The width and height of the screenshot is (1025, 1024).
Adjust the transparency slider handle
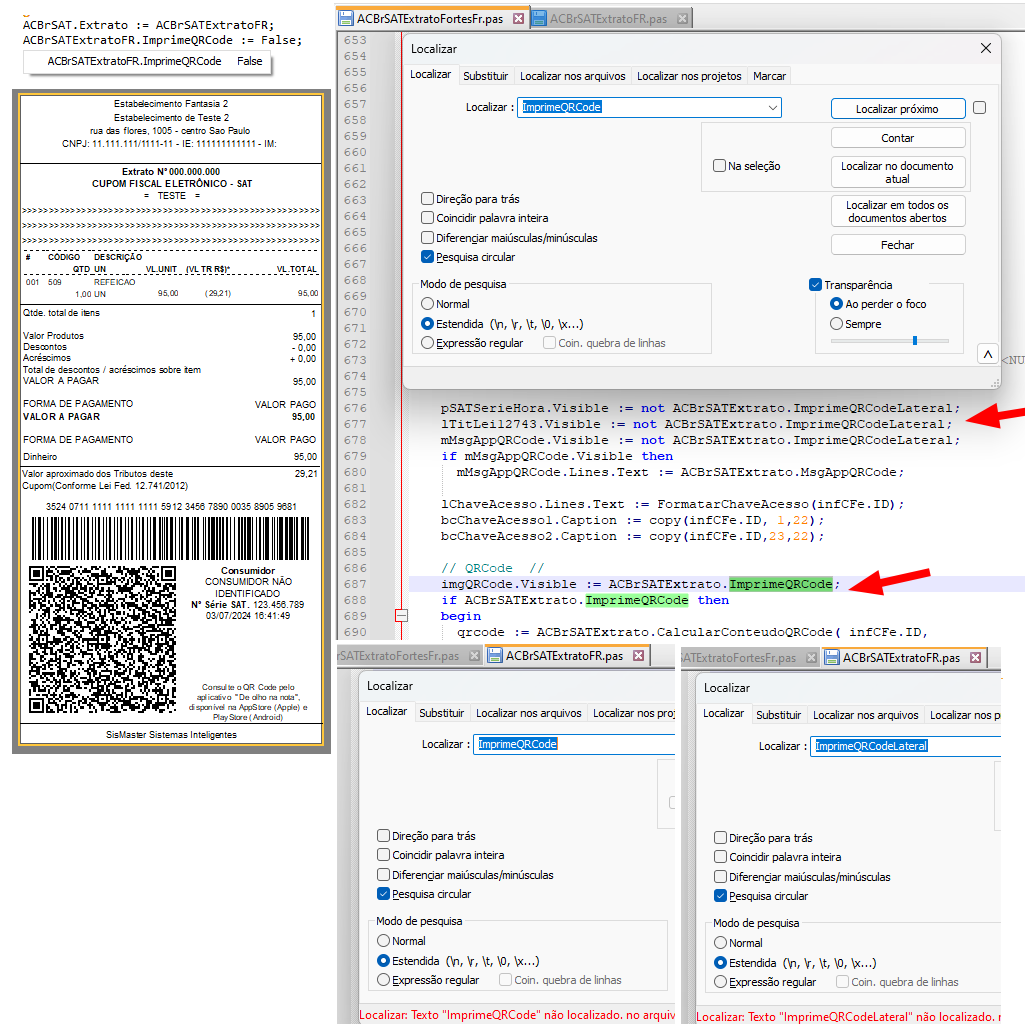pos(915,340)
